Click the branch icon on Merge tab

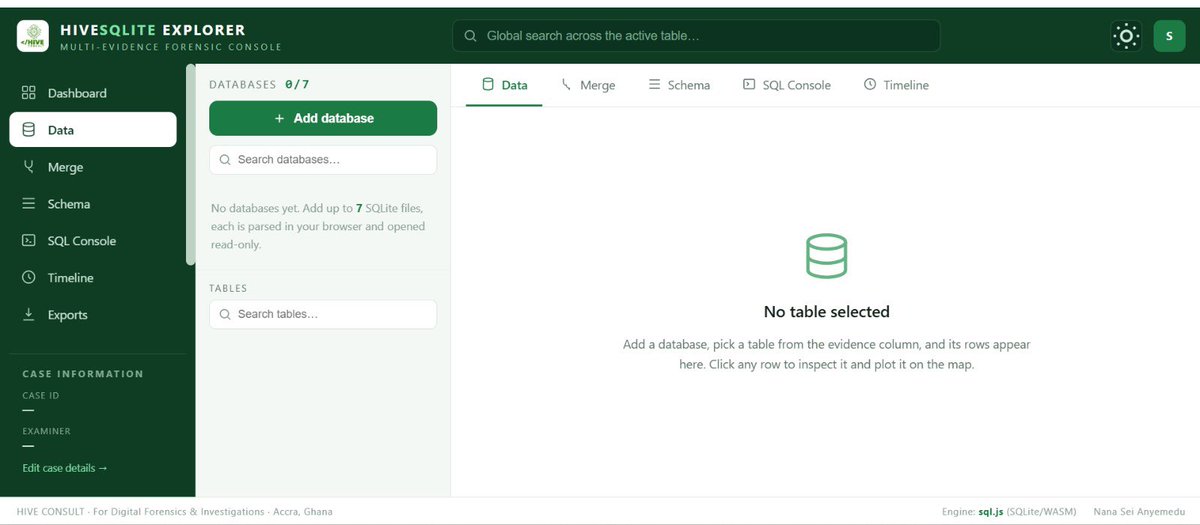click(x=567, y=85)
